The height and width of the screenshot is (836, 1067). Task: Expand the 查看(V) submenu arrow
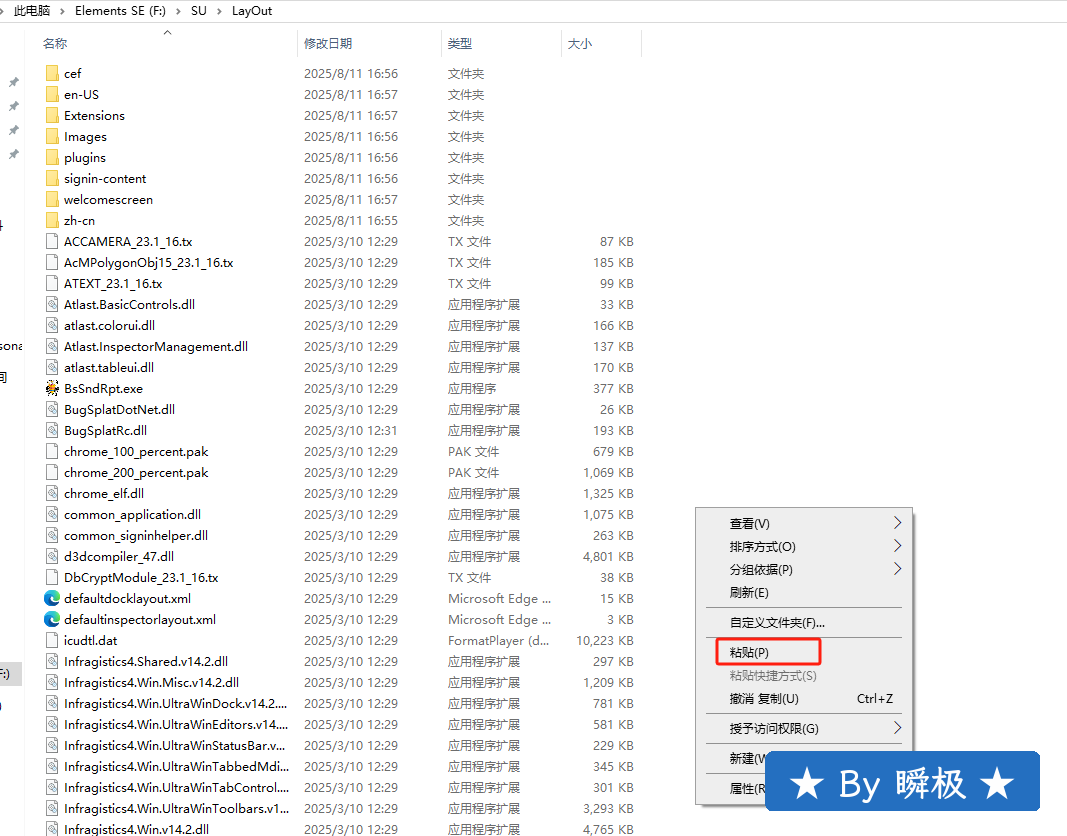pos(897,523)
